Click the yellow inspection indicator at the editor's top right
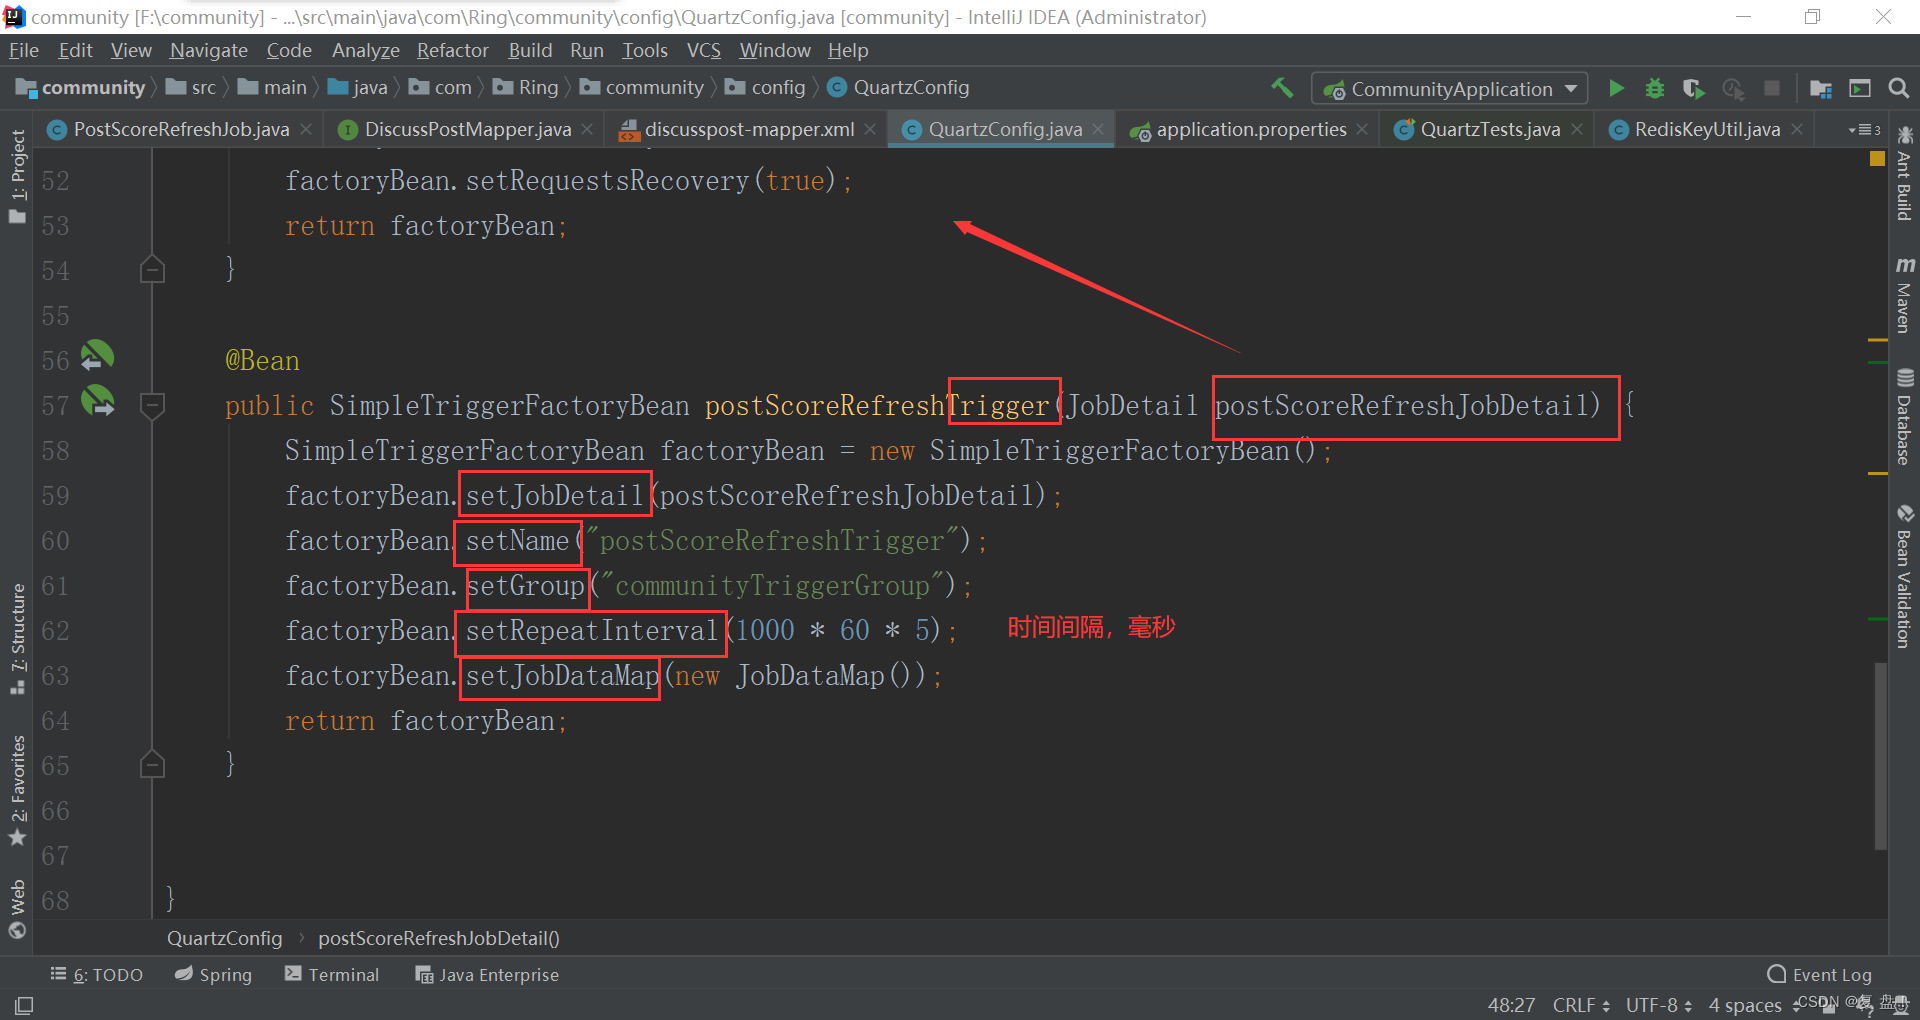This screenshot has width=1920, height=1020. (1877, 159)
